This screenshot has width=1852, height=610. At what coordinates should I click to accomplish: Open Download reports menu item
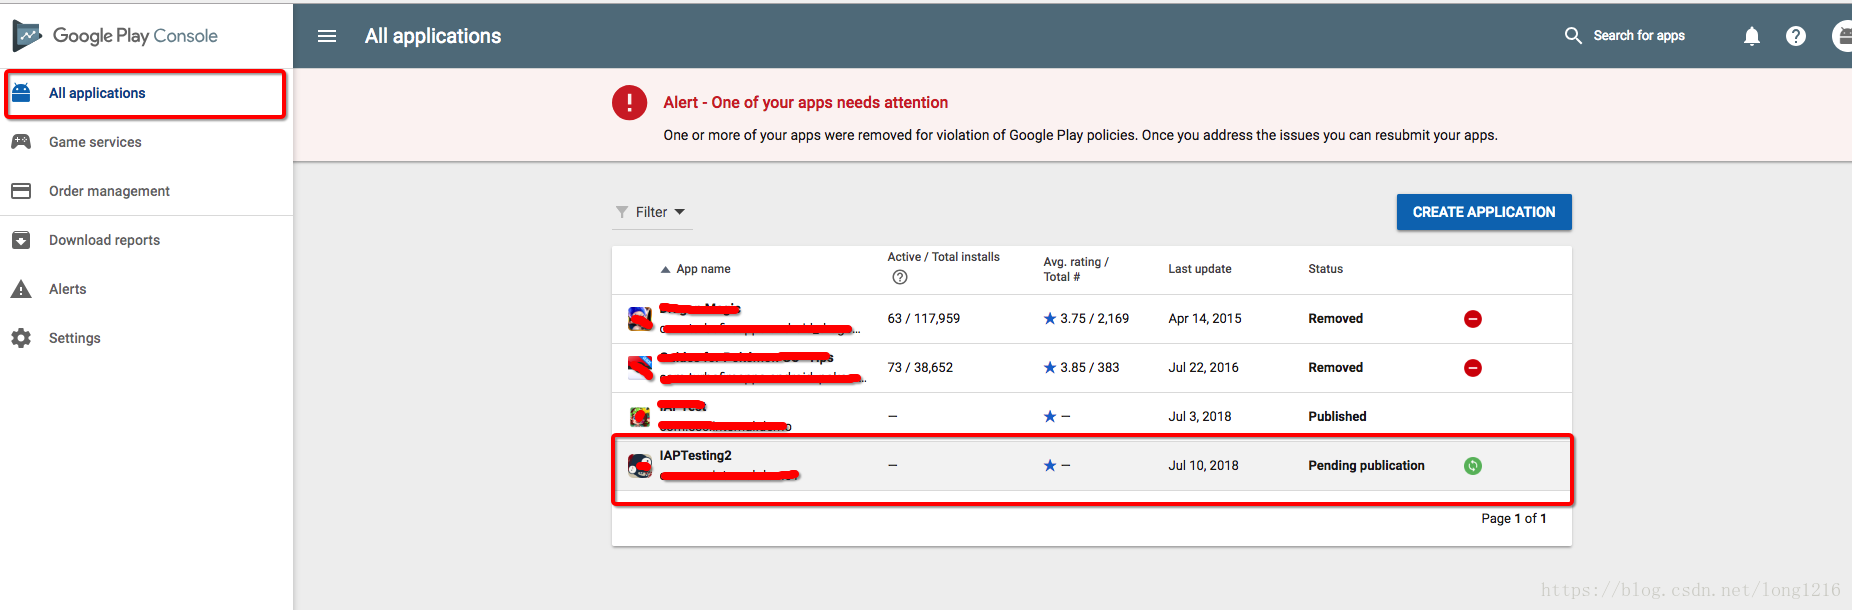coord(146,240)
